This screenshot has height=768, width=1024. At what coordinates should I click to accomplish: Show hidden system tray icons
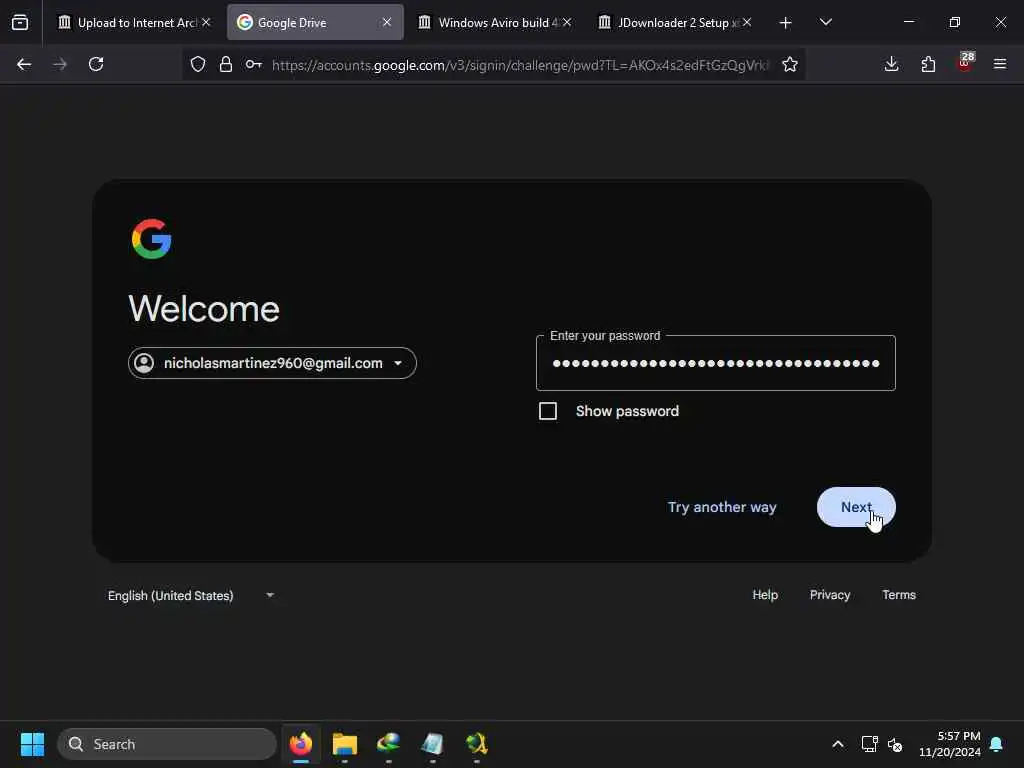click(838, 744)
